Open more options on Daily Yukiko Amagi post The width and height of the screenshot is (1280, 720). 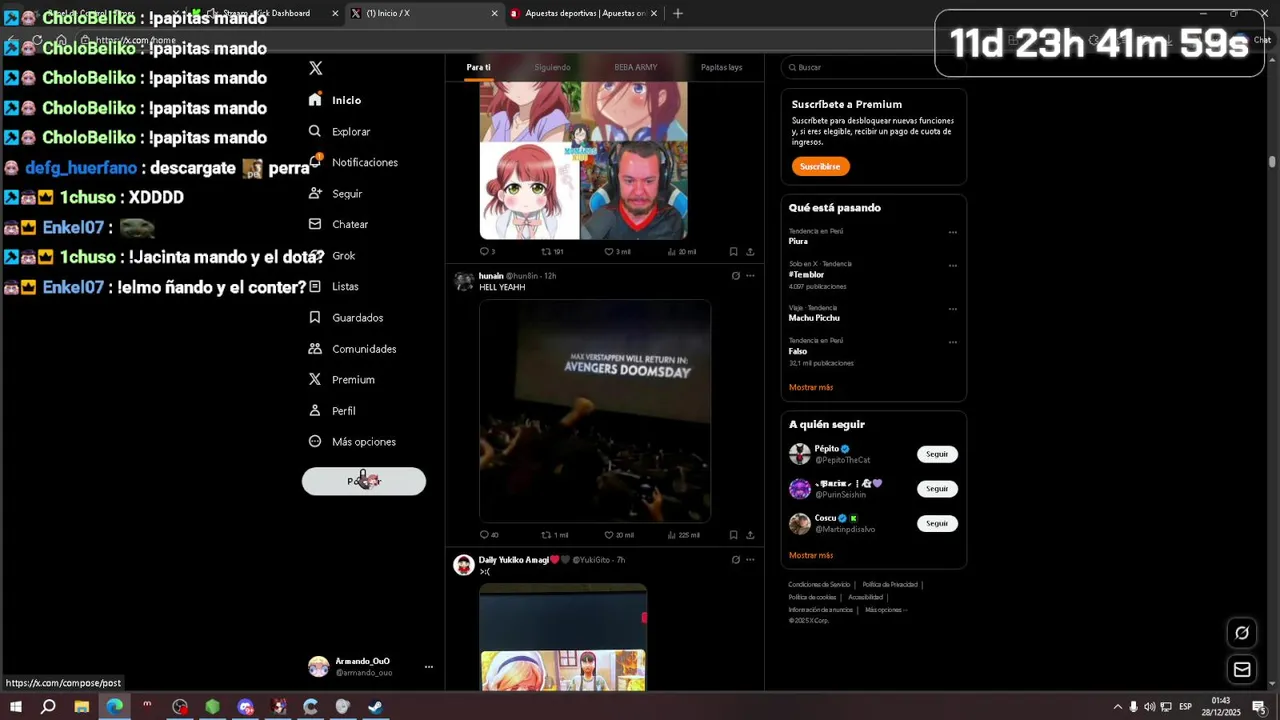(750, 560)
